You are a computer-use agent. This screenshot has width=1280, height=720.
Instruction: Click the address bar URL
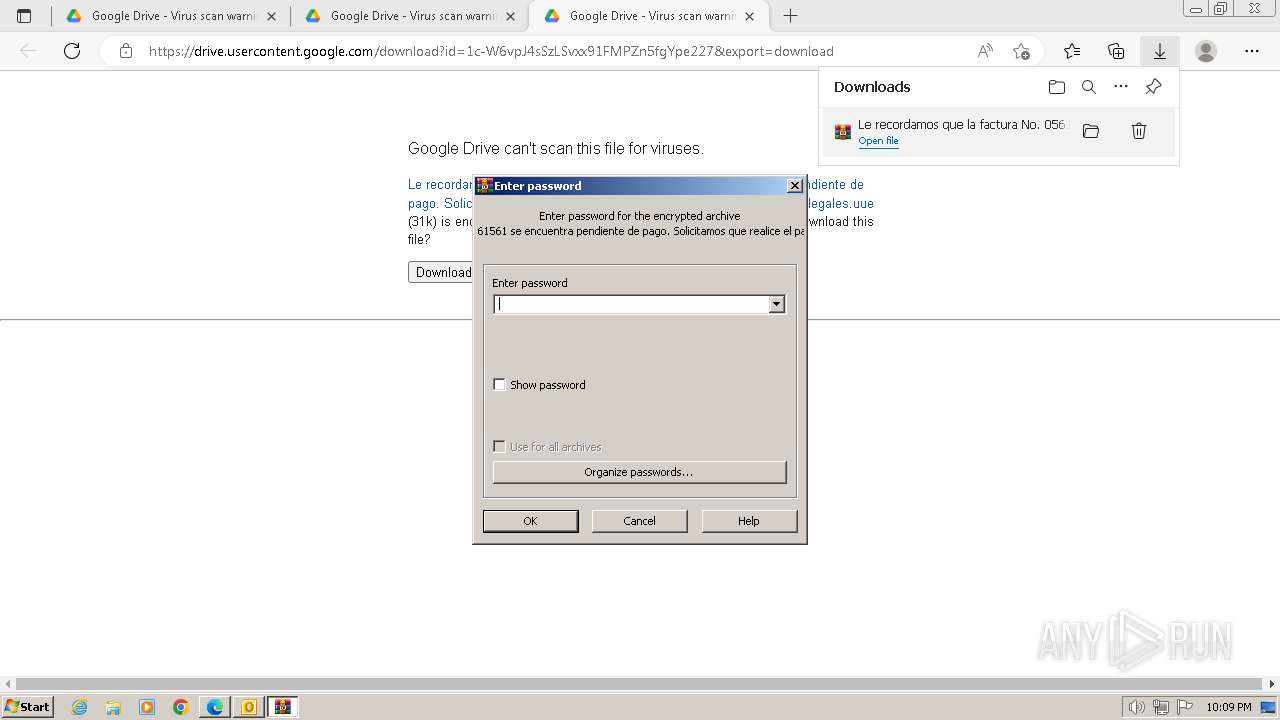(x=491, y=51)
